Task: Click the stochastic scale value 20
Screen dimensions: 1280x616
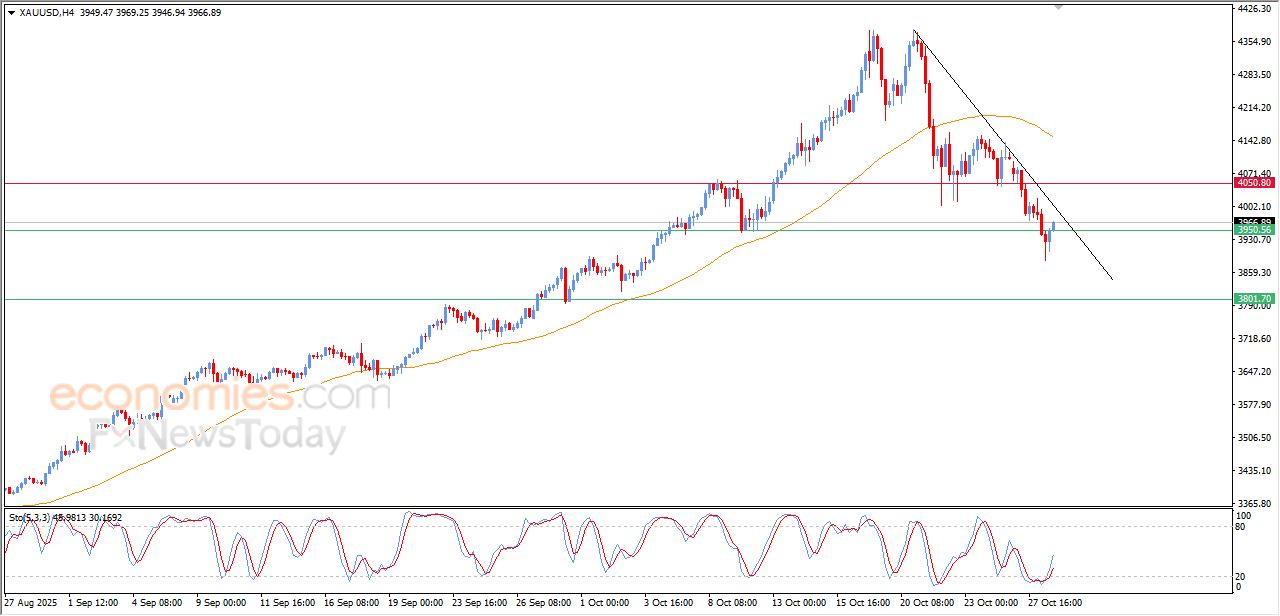Action: coord(1242,576)
